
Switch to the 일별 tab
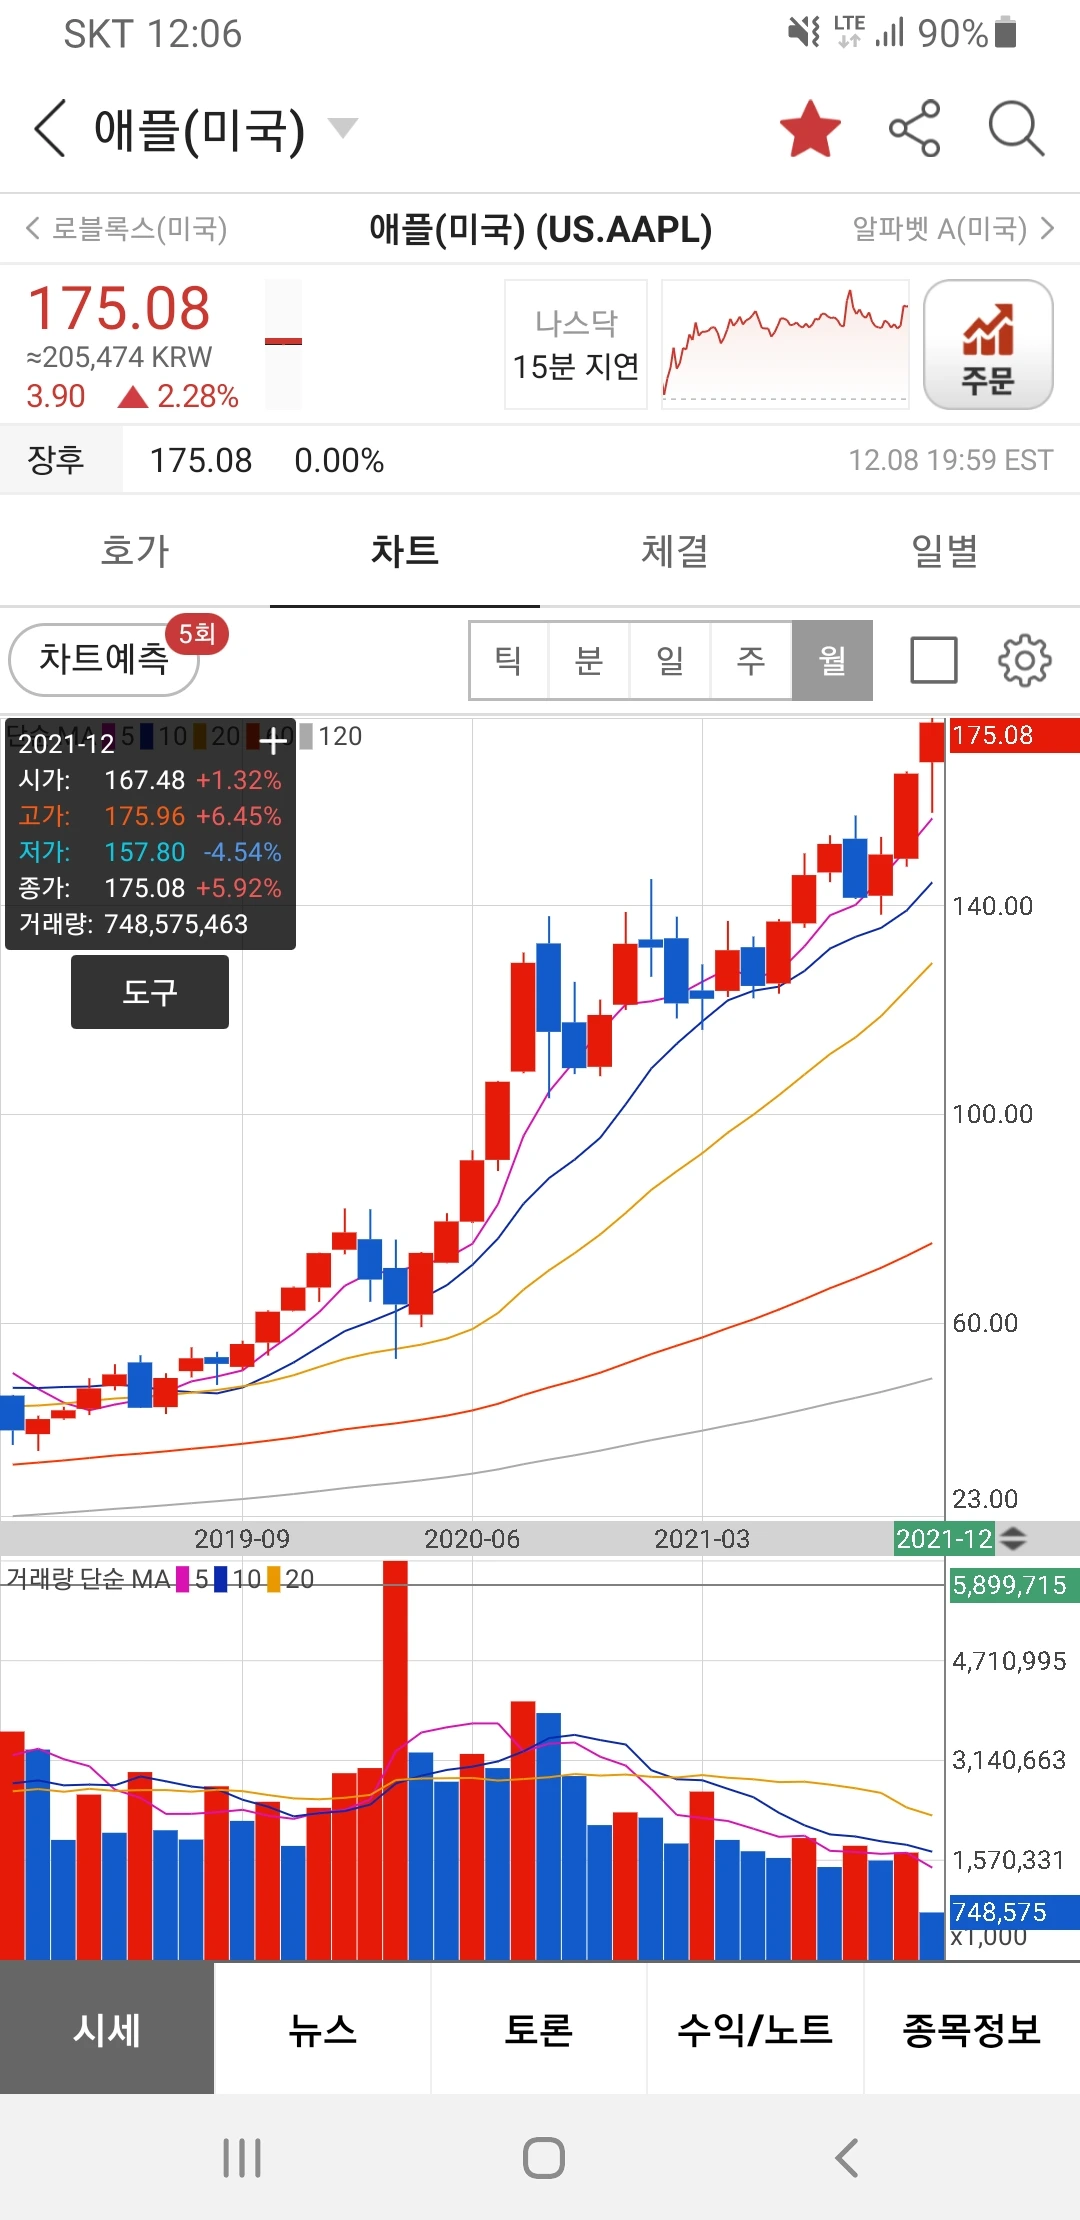945,551
